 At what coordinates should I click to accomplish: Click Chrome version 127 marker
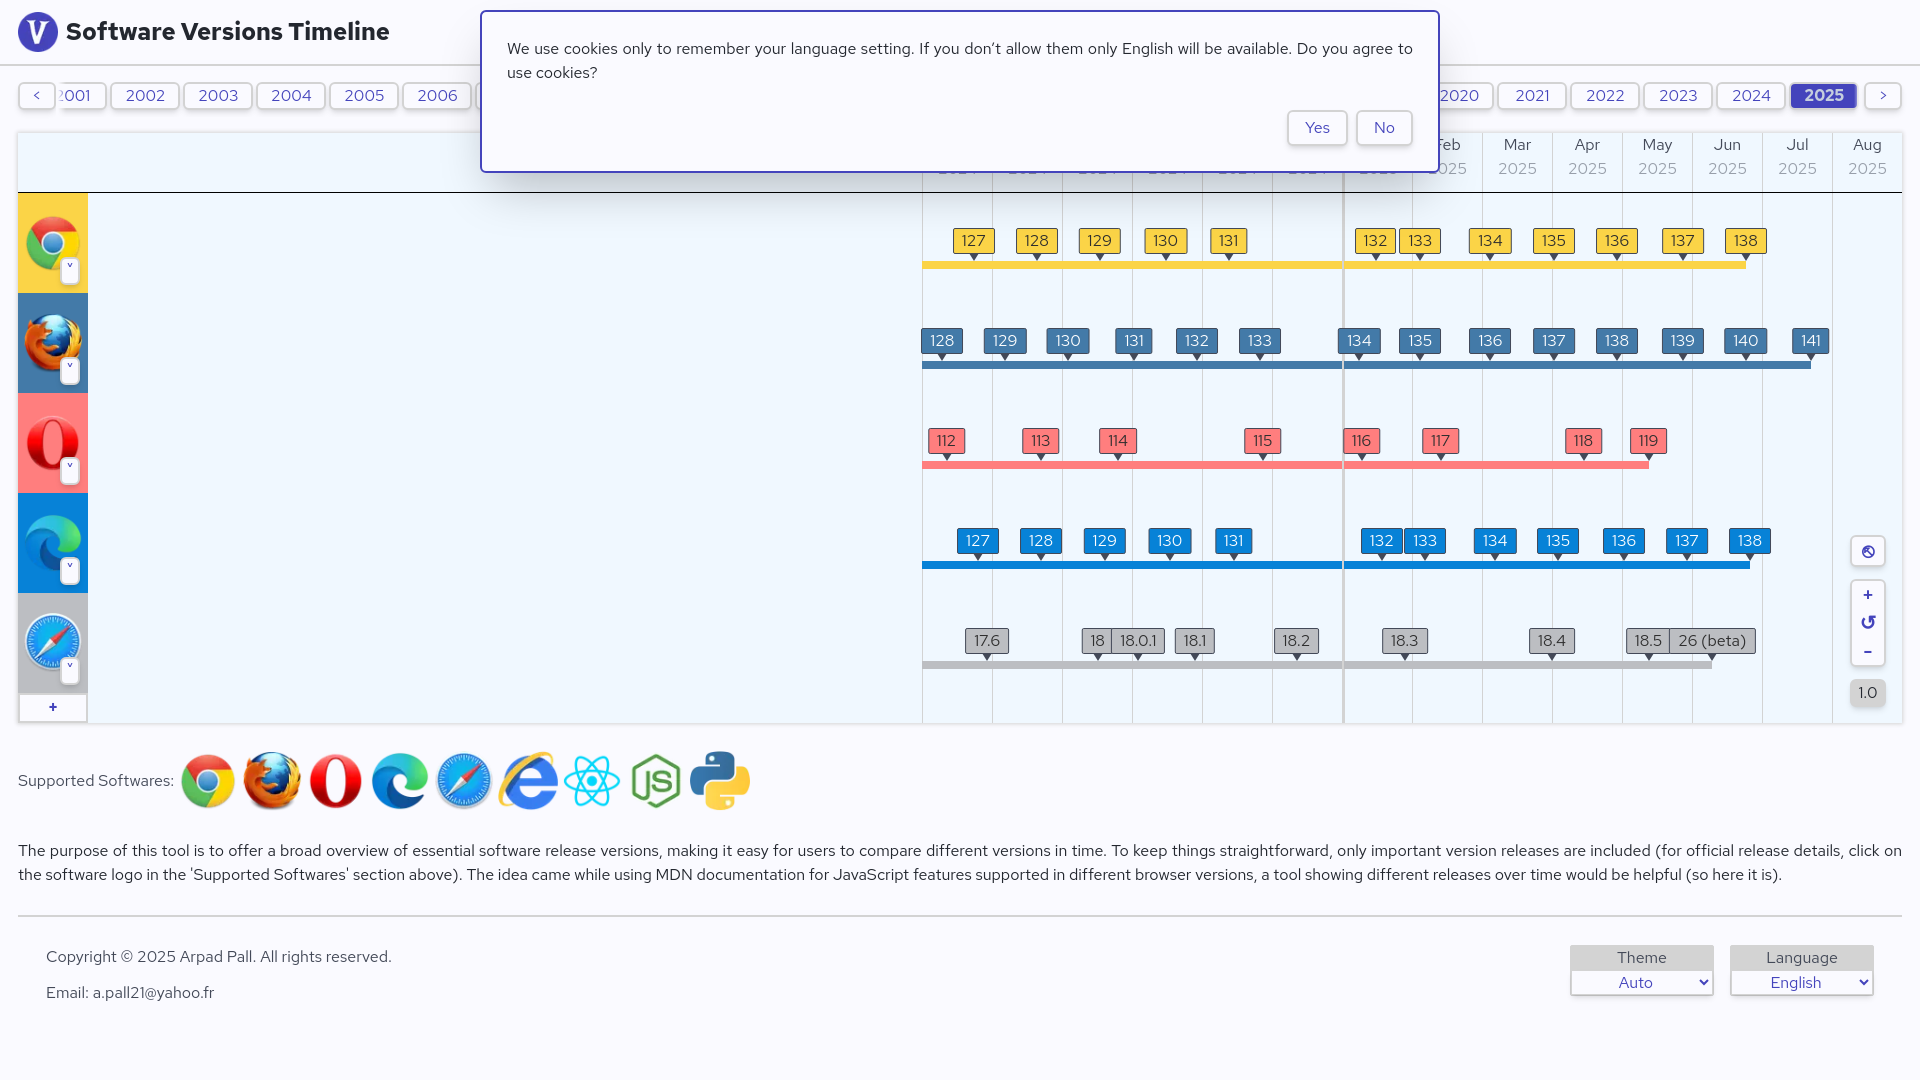coord(974,241)
